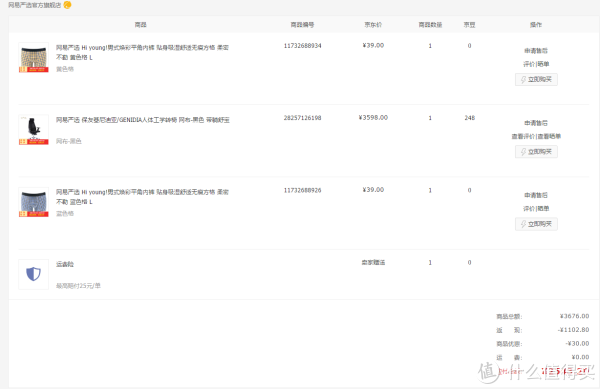
Task: Open the 黄色格 L boxer product title
Action: (142, 52)
